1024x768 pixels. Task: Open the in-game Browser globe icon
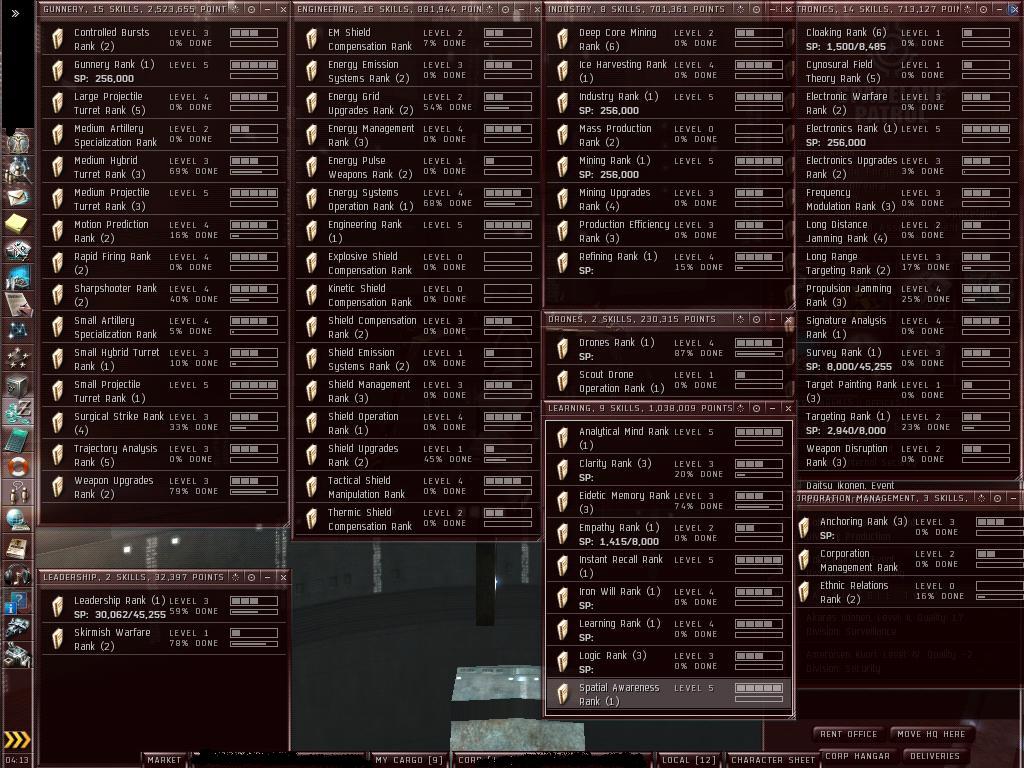pyautogui.click(x=18, y=520)
